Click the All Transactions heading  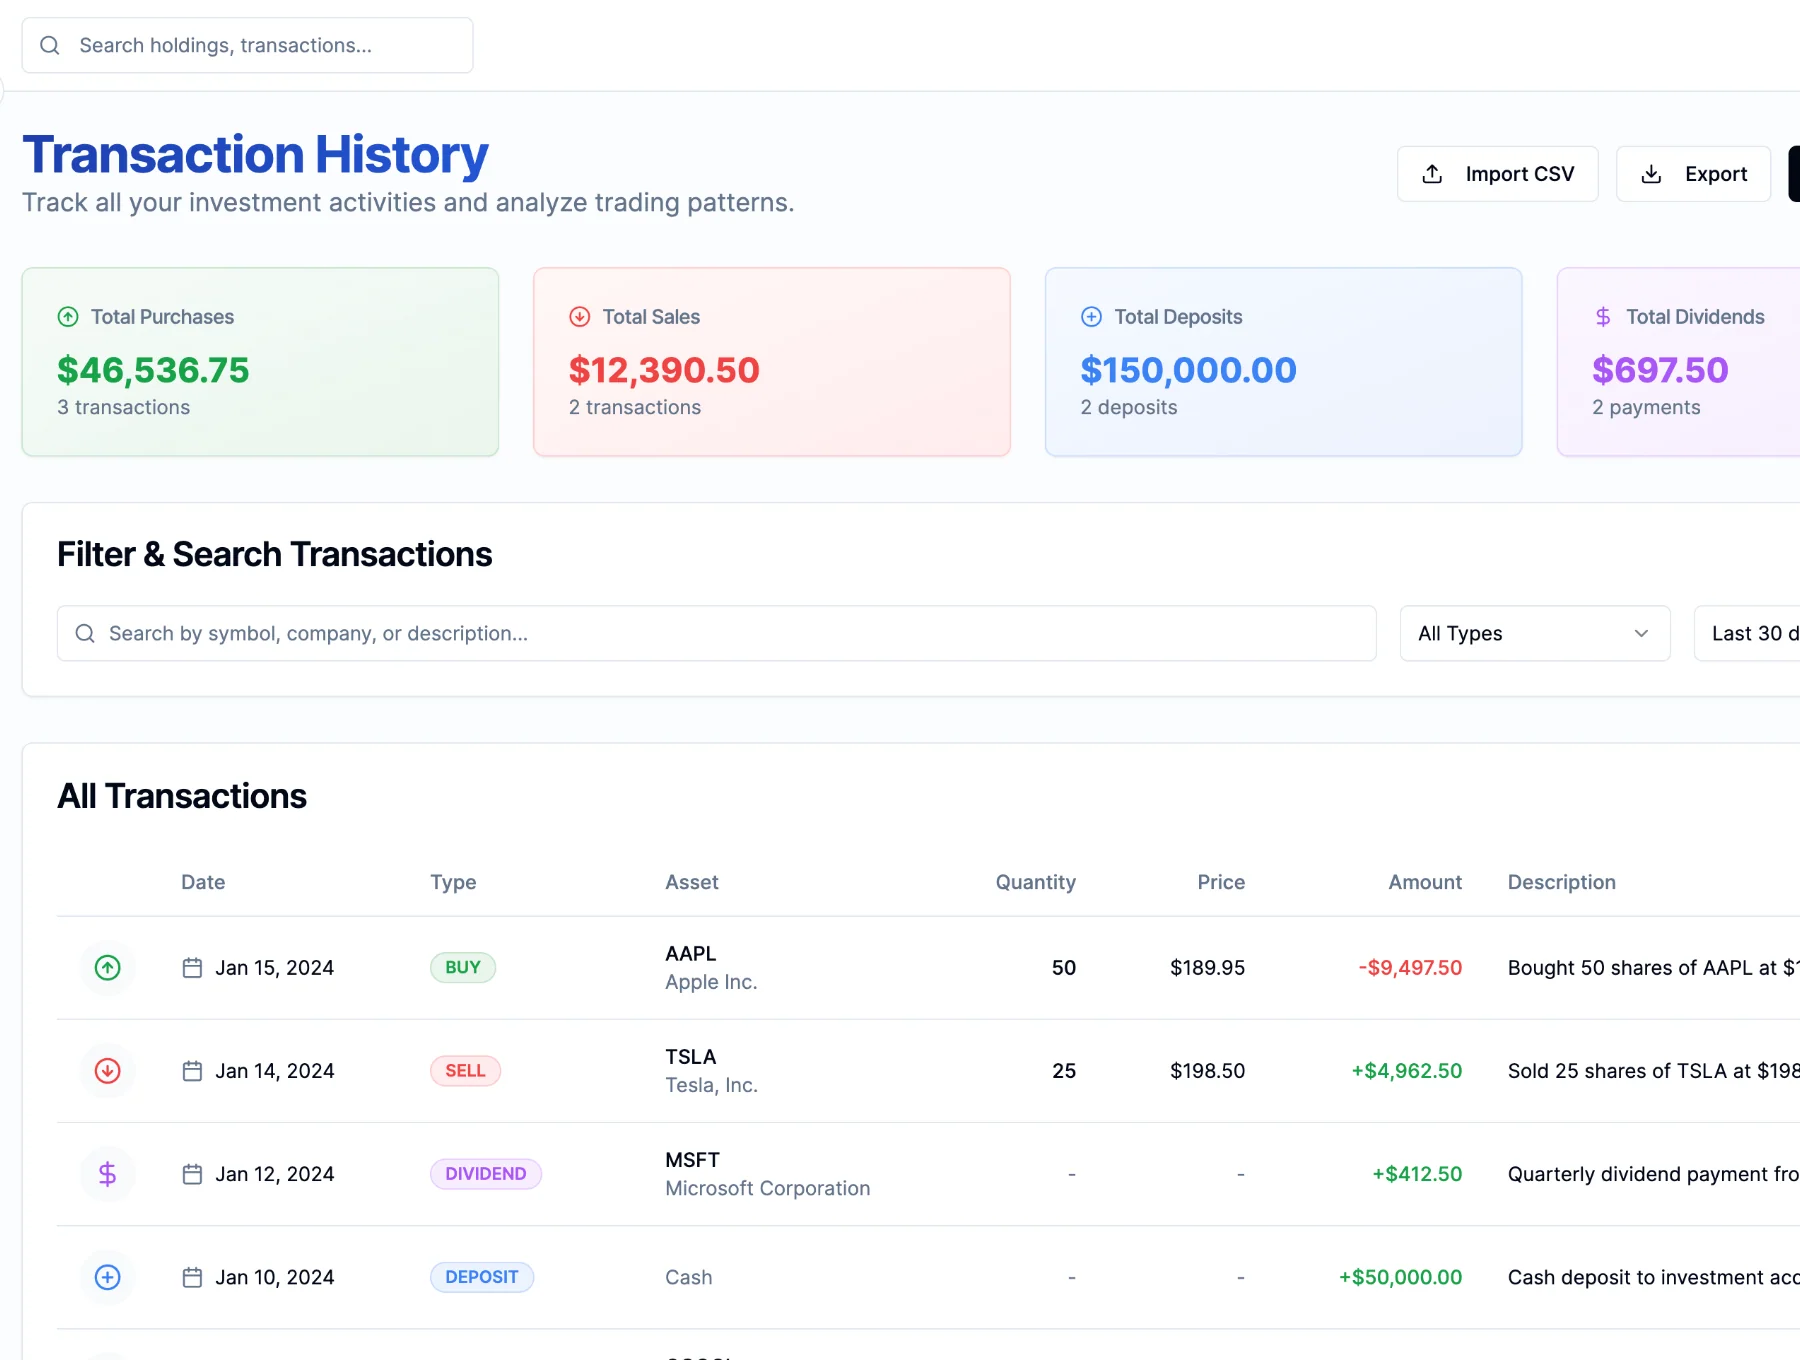182,796
